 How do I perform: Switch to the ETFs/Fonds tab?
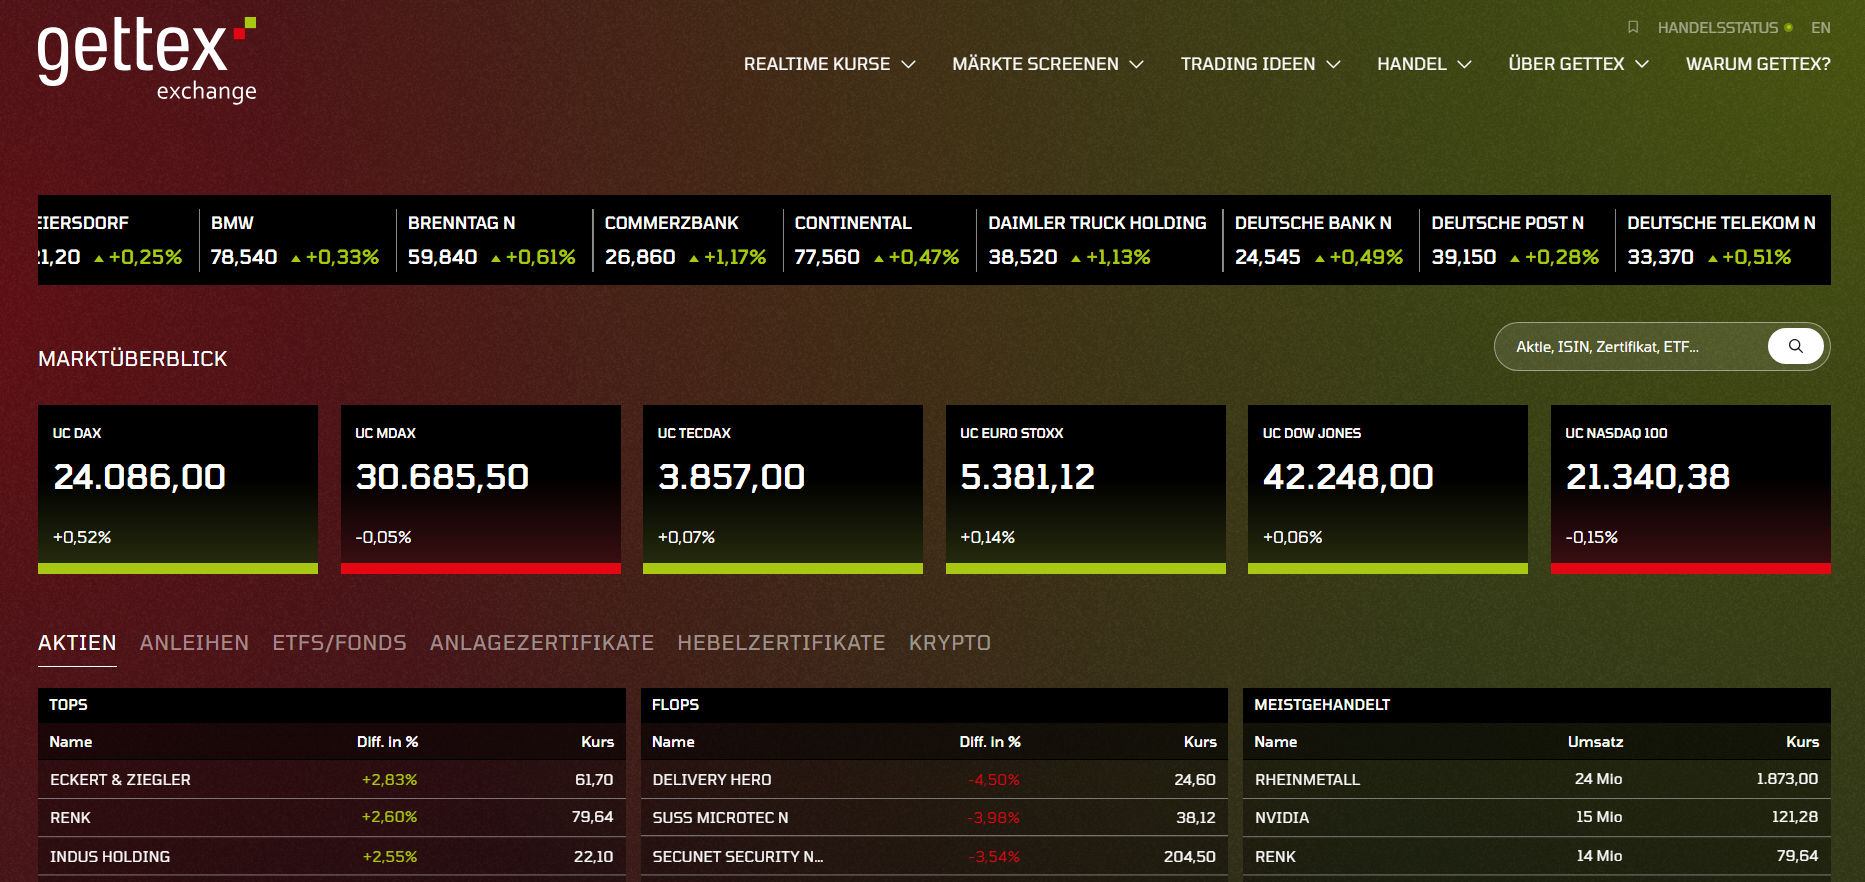[339, 643]
